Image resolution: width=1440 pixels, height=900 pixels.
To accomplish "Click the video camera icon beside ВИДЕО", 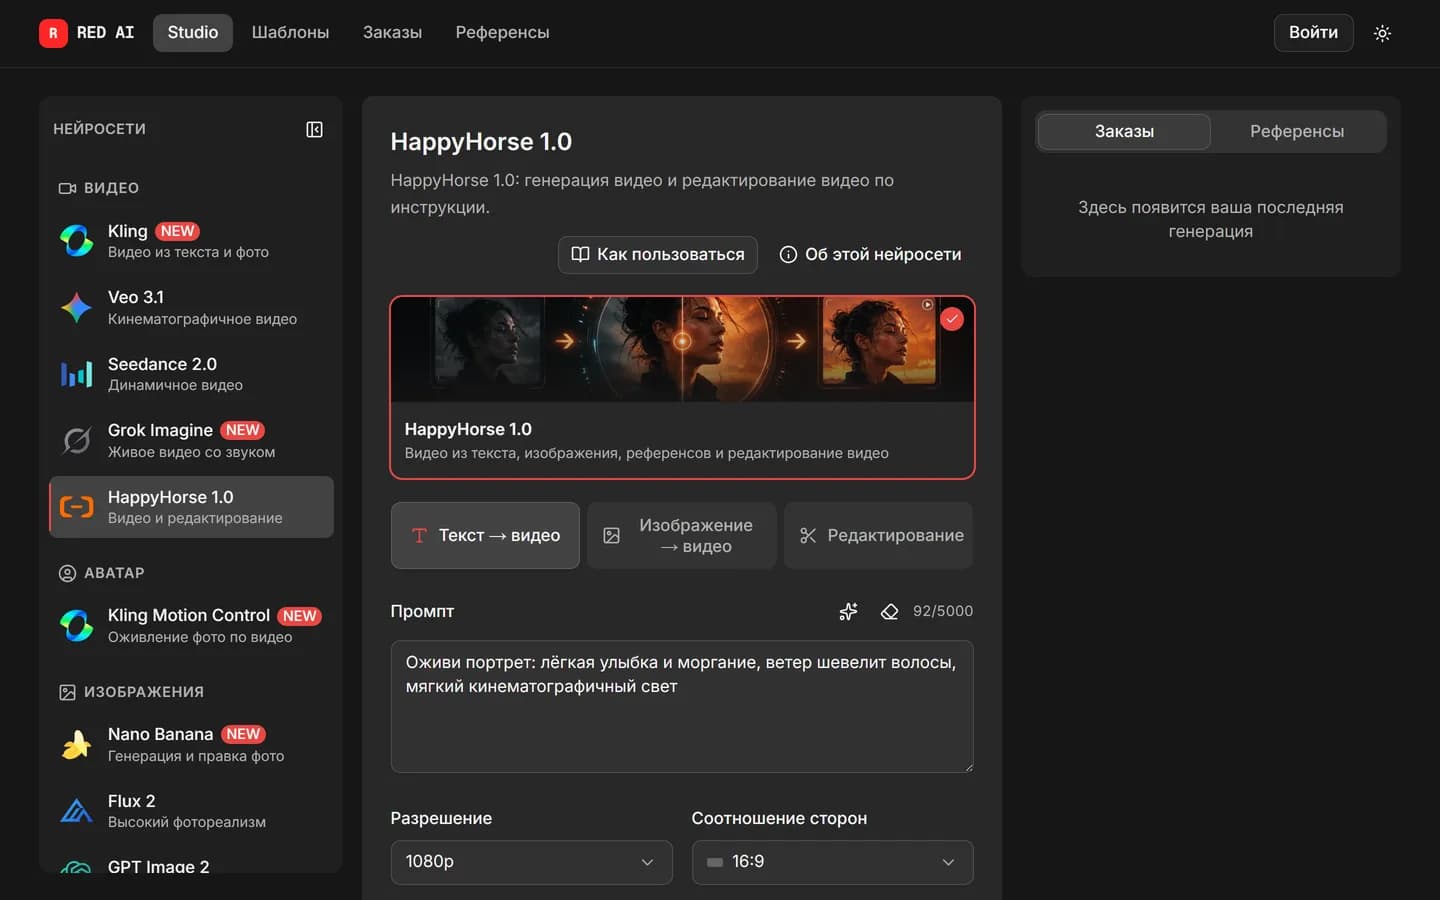I will [67, 188].
